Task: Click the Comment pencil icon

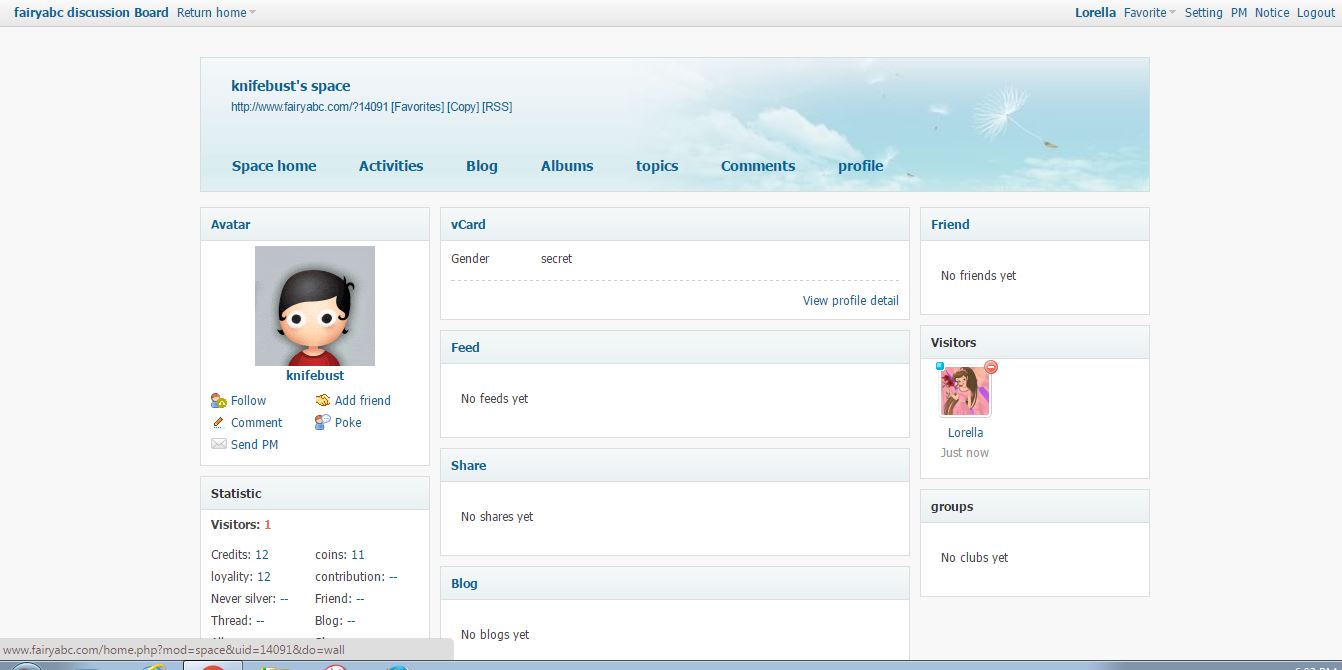Action: (x=218, y=423)
